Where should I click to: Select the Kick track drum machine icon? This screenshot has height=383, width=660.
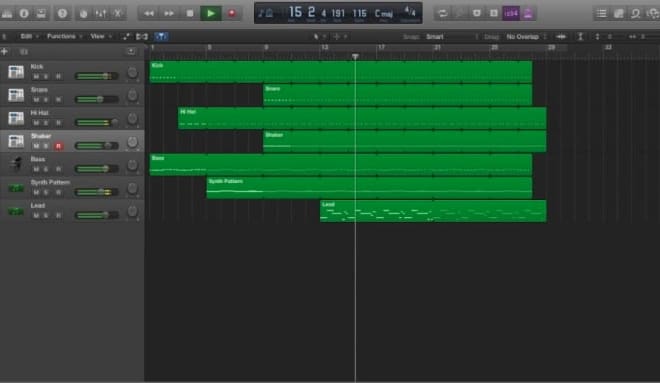tap(16, 72)
